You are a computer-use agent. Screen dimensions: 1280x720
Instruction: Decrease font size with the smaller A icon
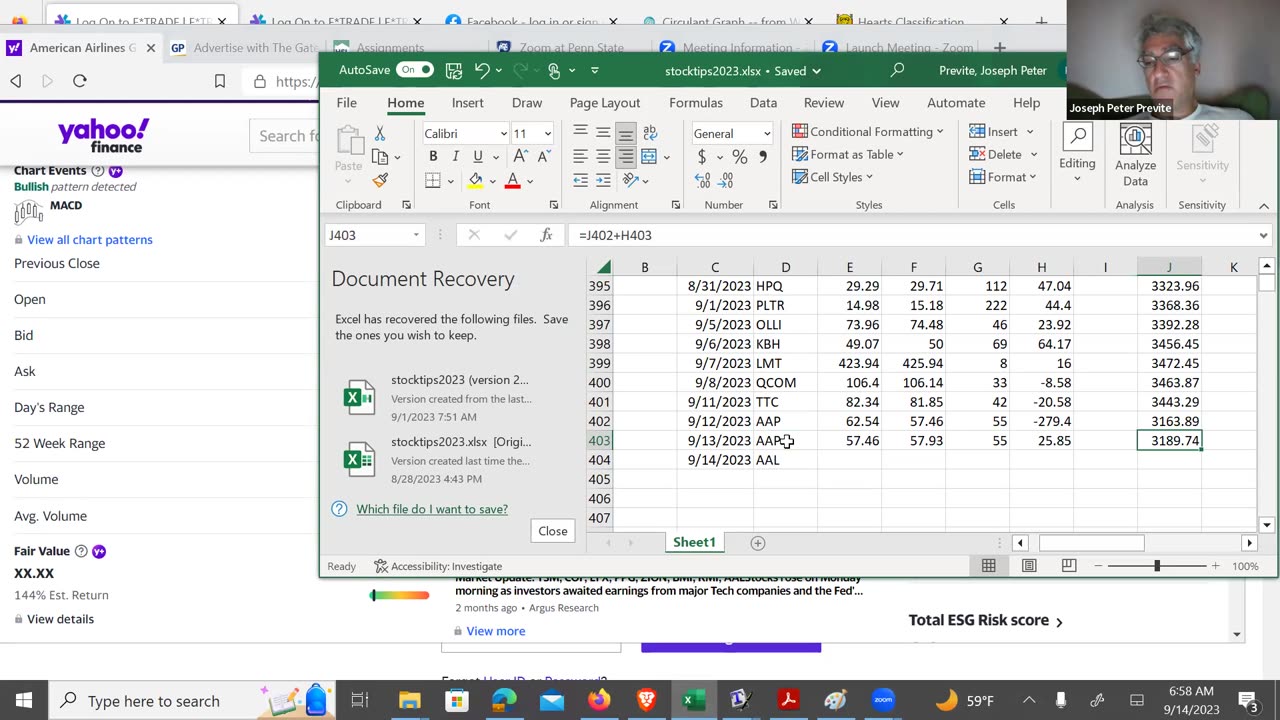543,156
